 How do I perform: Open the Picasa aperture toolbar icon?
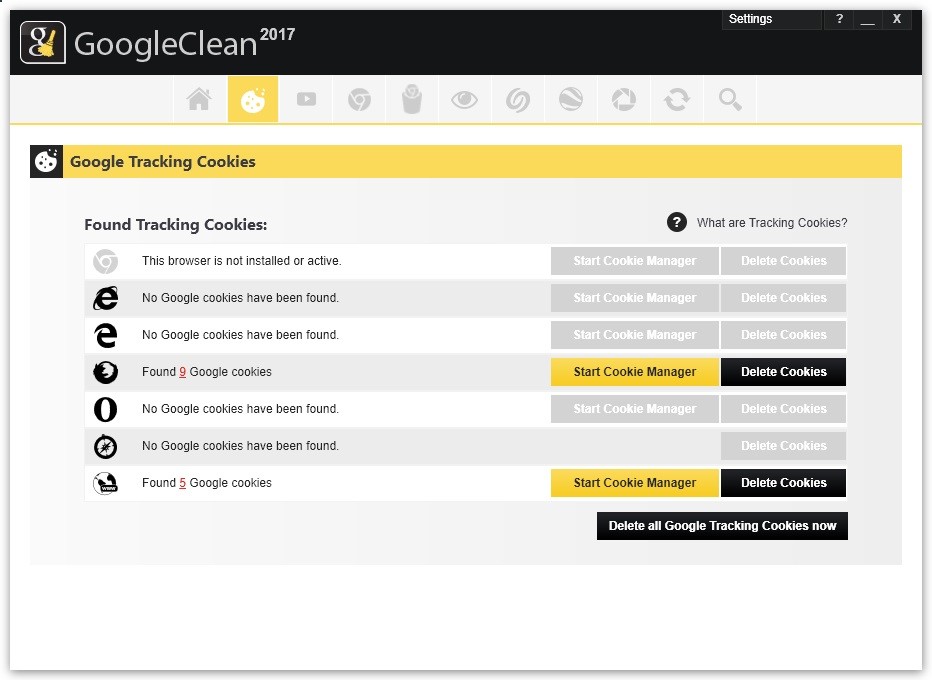(624, 99)
